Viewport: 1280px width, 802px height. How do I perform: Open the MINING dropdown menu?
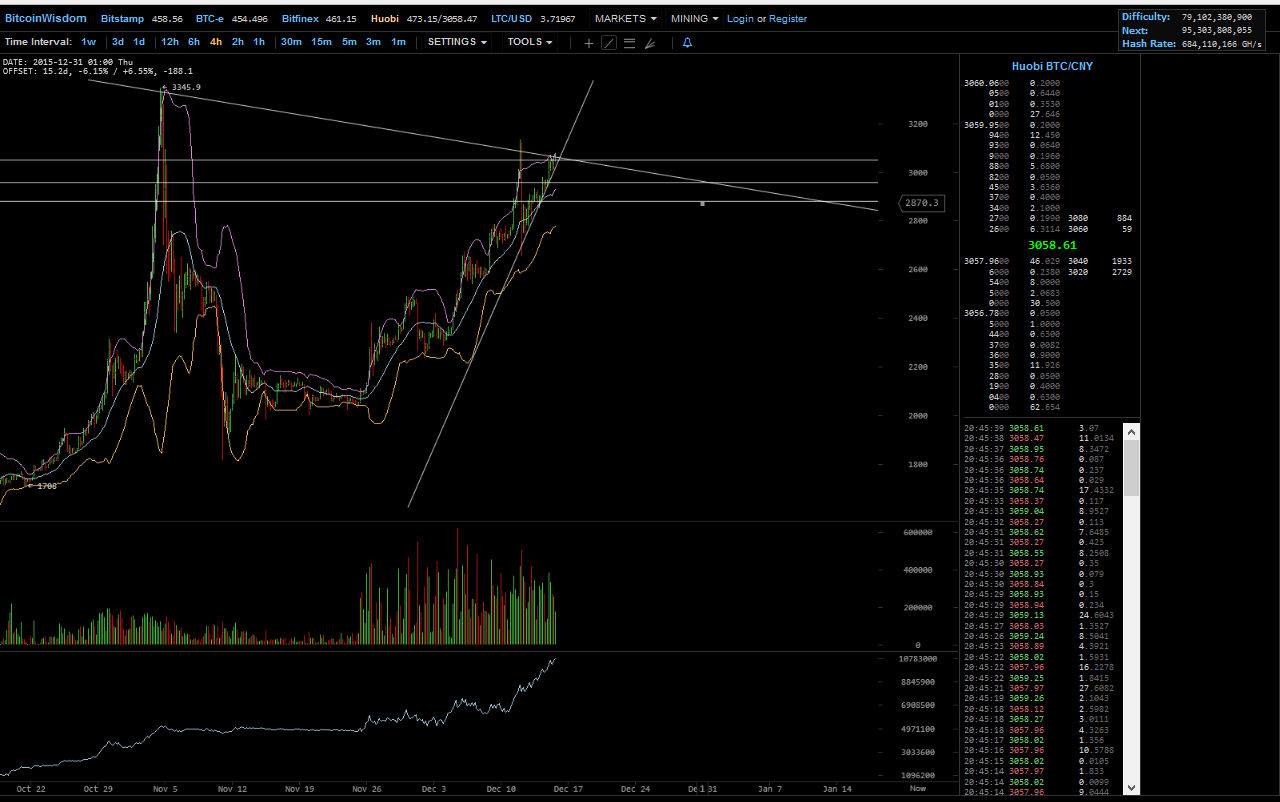pos(694,18)
